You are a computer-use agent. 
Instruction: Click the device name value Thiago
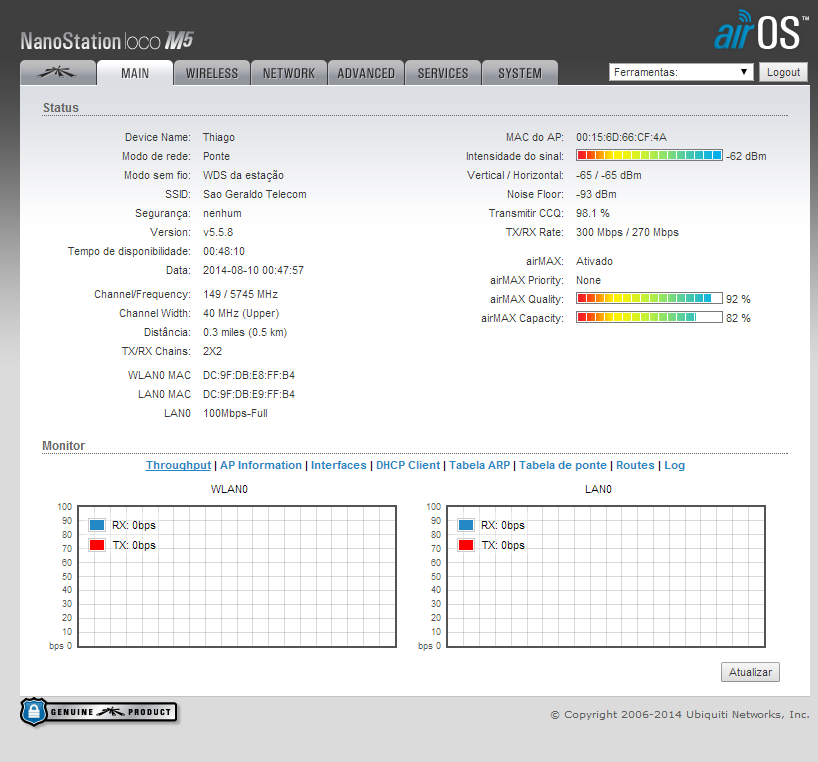point(219,137)
